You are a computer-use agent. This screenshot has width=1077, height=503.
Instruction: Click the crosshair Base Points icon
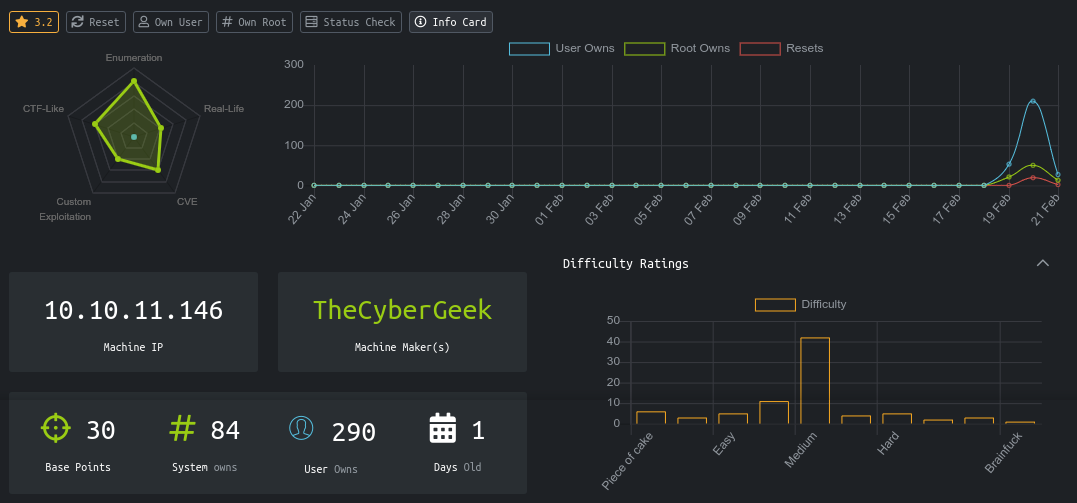point(56,428)
